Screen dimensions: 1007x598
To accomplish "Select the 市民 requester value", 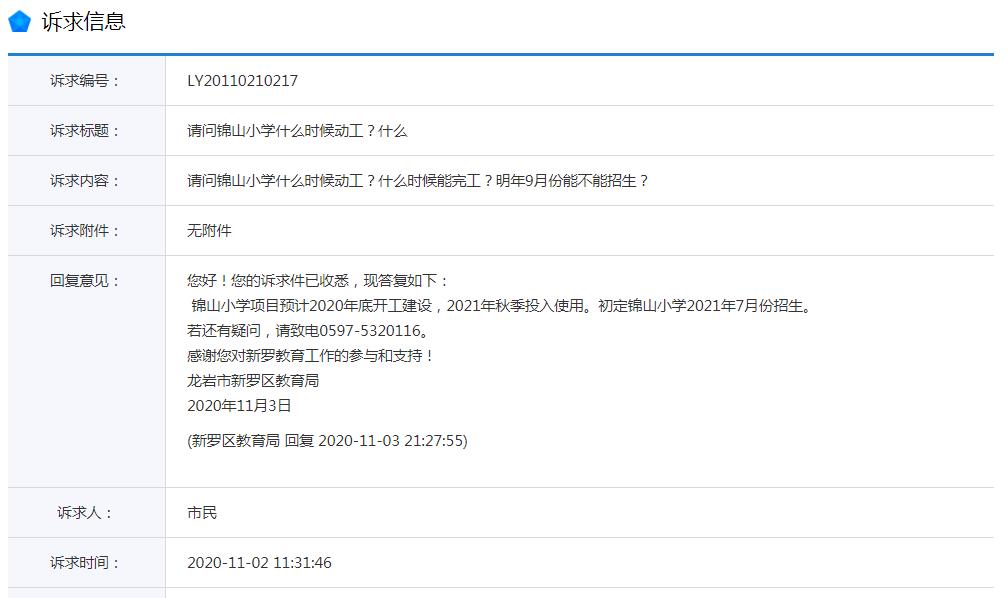I will tap(200, 510).
